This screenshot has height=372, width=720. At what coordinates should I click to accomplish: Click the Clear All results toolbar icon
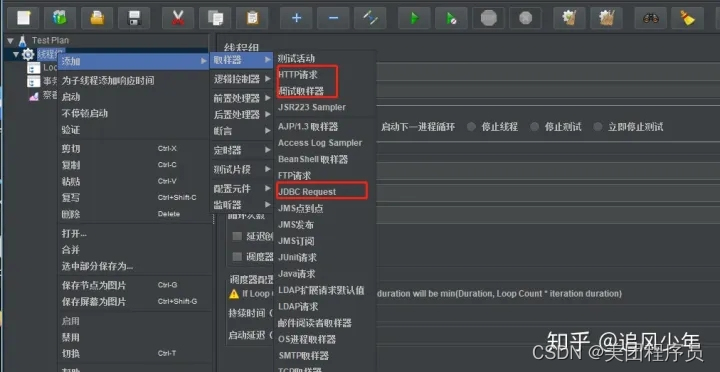pyautogui.click(x=607, y=18)
